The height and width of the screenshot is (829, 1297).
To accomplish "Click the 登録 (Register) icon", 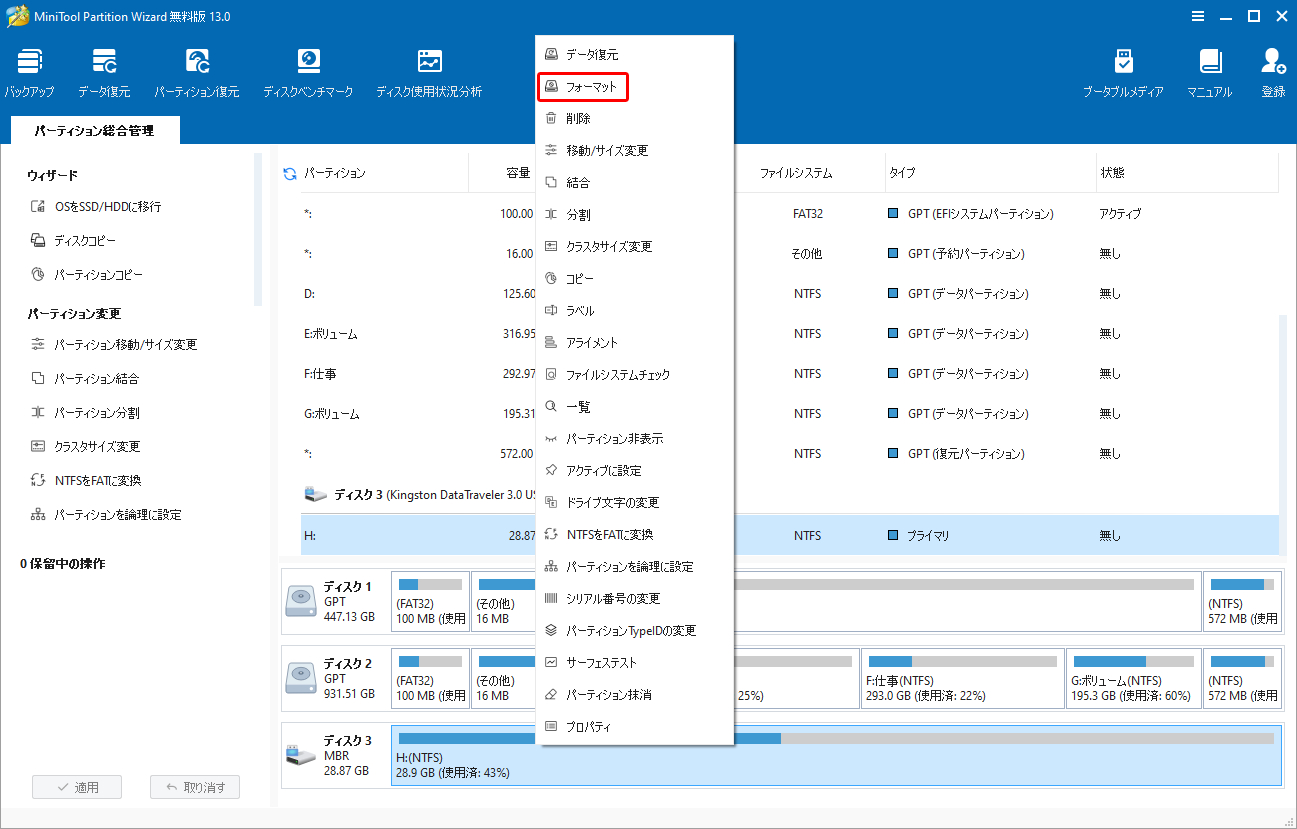I will pyautogui.click(x=1272, y=70).
